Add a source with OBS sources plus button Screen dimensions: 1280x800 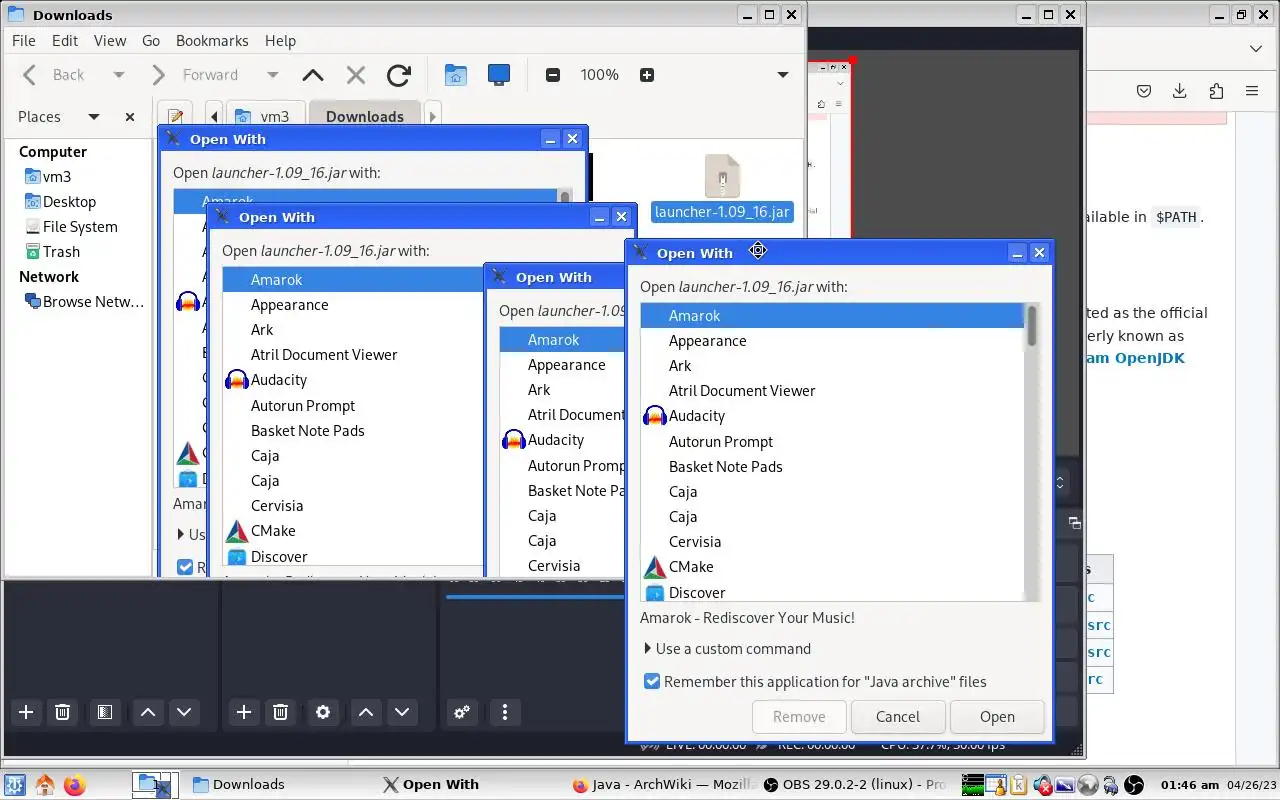coord(244,712)
